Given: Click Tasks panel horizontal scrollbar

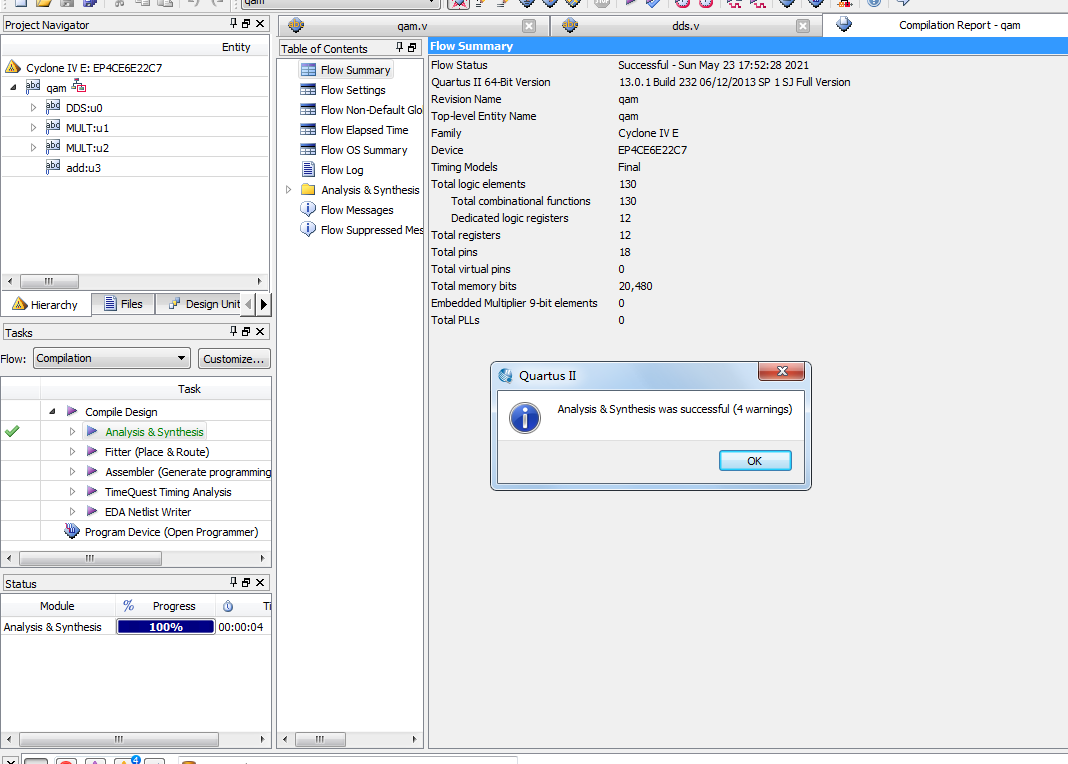Looking at the screenshot, I should [90, 558].
